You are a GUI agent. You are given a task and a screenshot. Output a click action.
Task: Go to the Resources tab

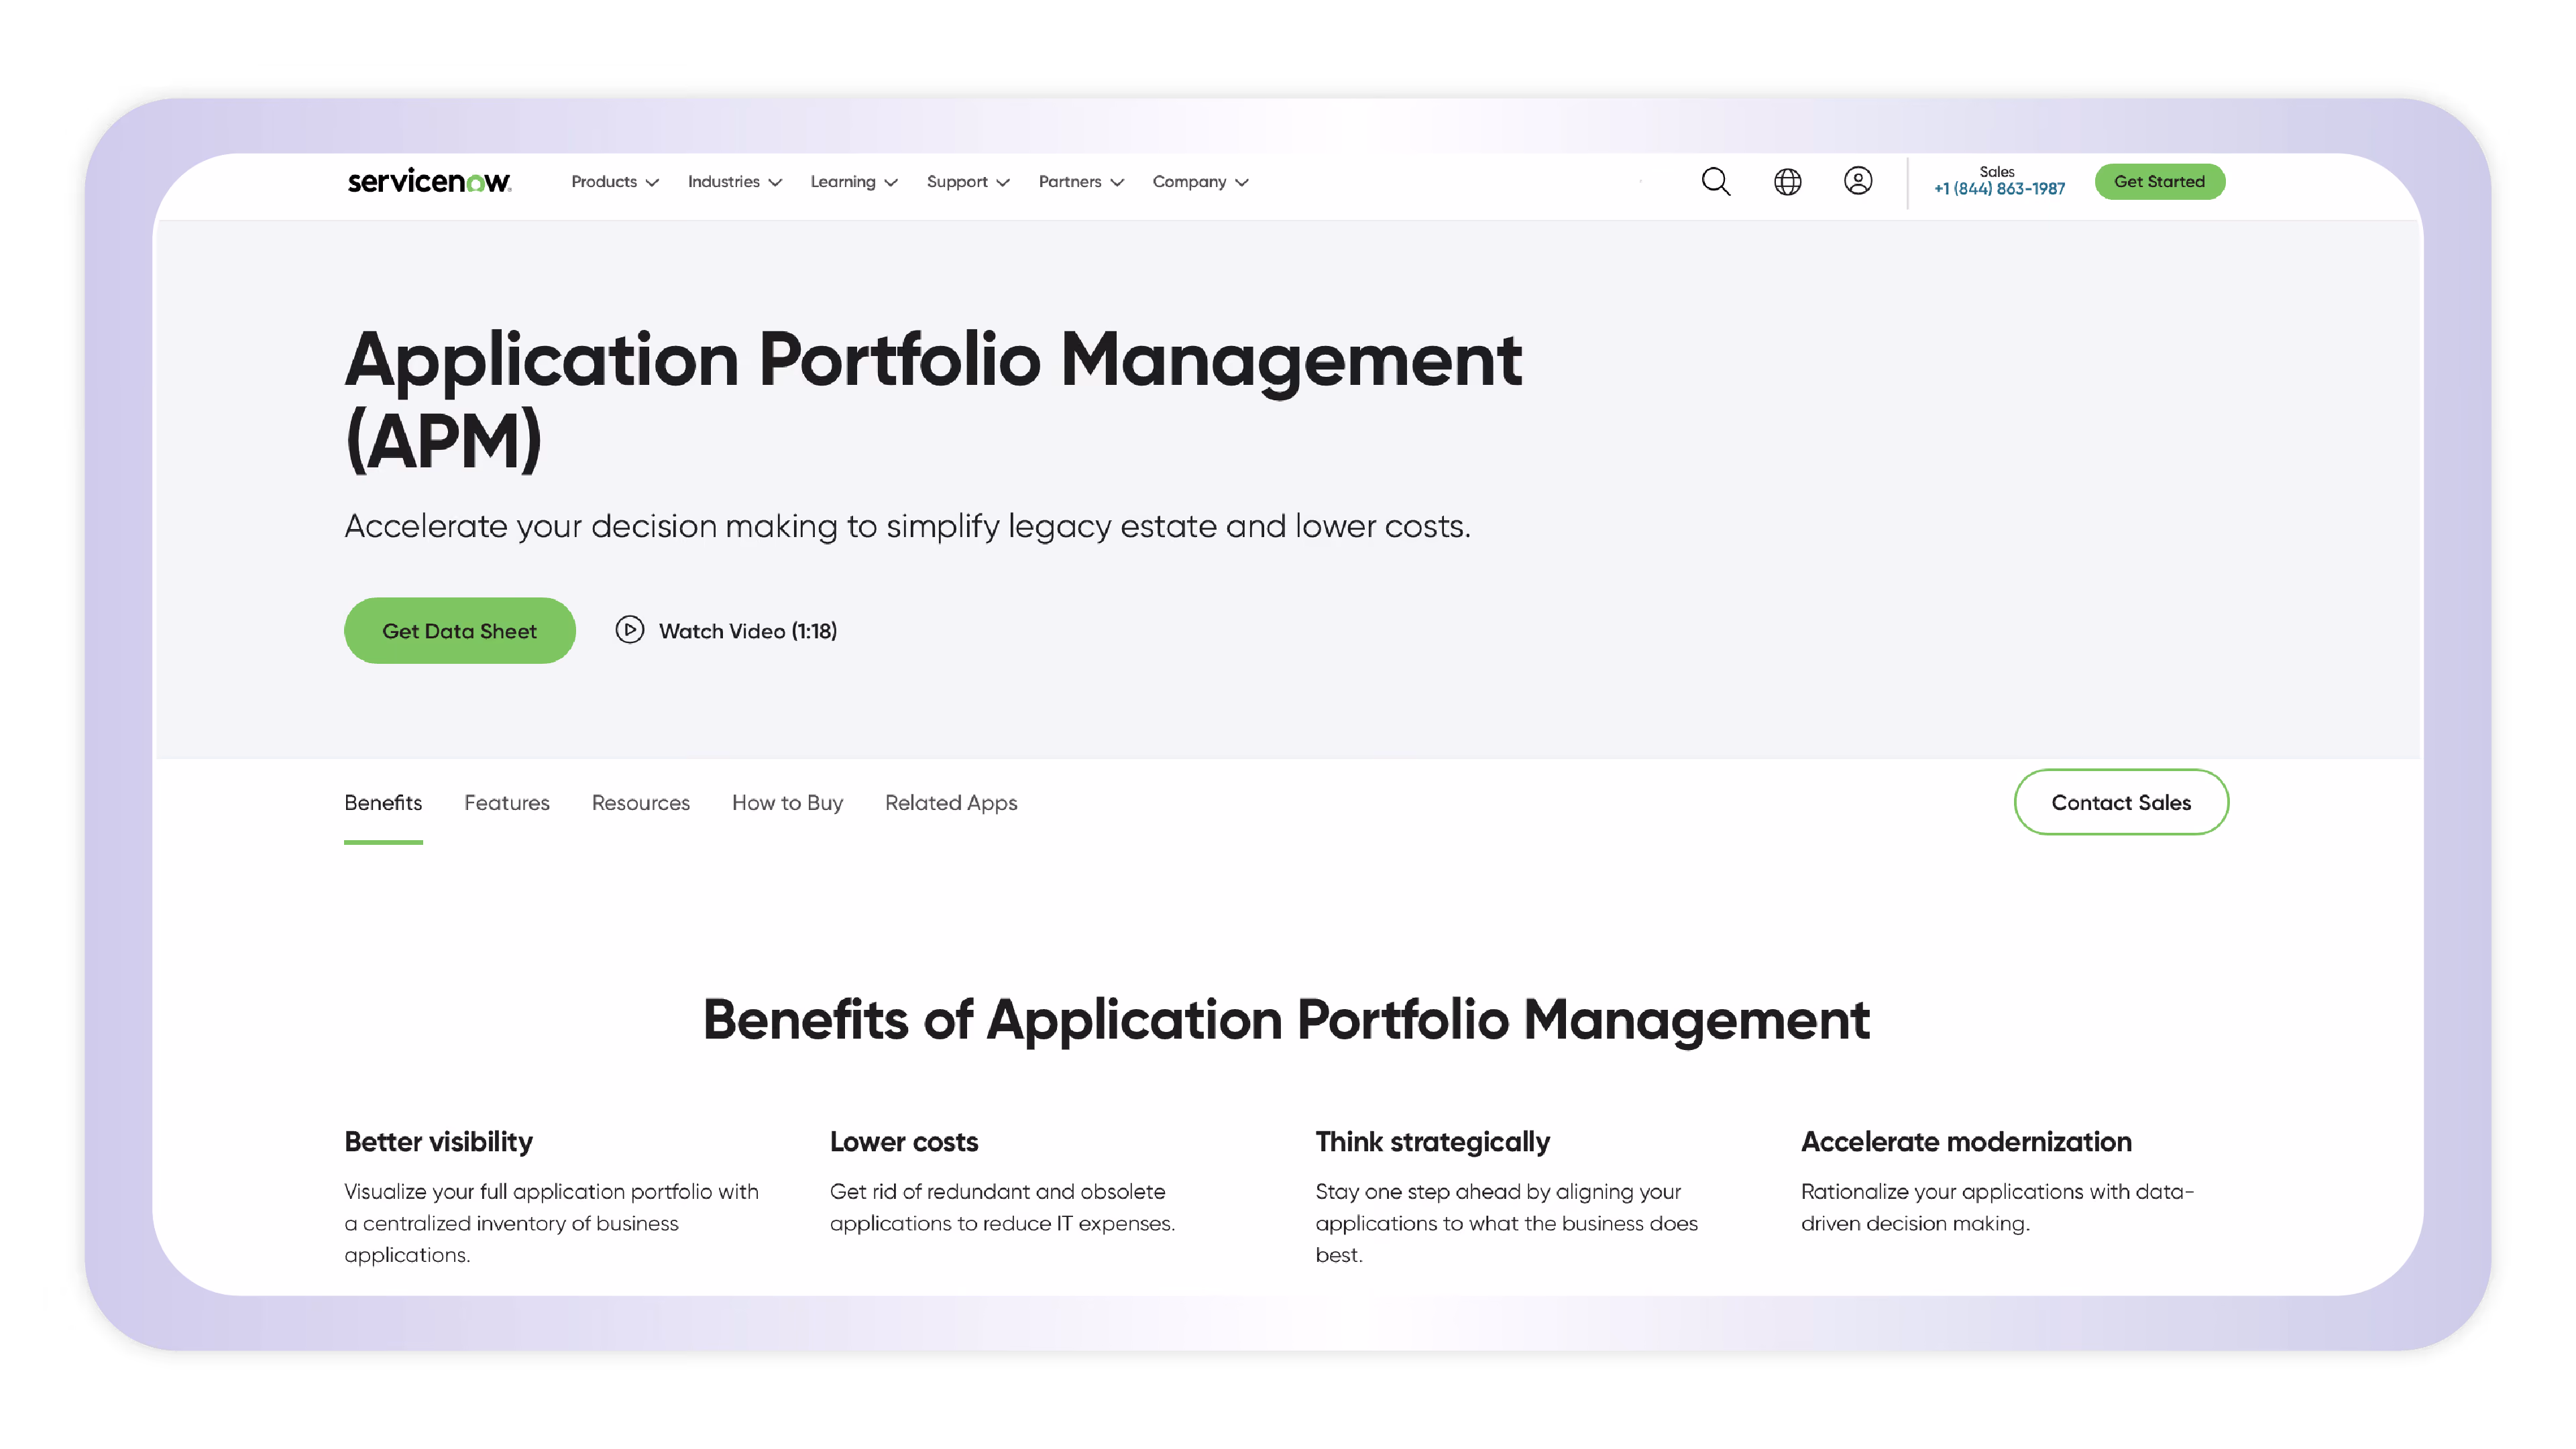point(641,803)
